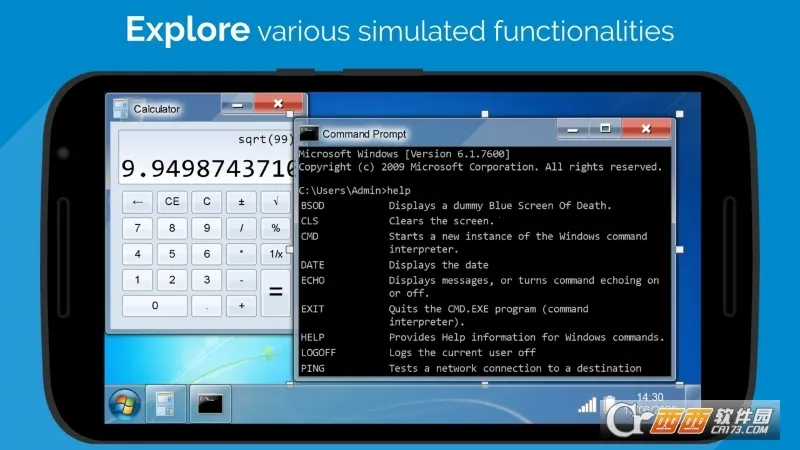The image size is (800, 450).
Task: Click the Calculator icon in the taskbar
Action: [x=163, y=404]
